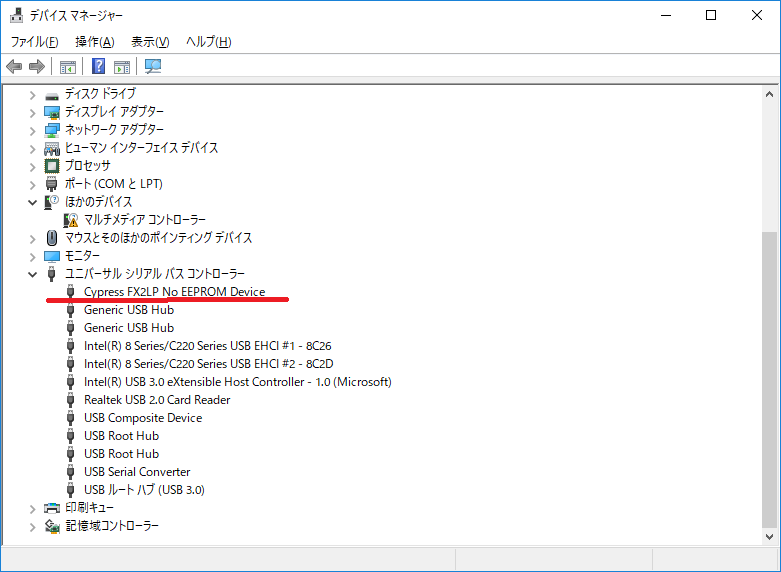Screen dimensions: 781x572
Task: Click the ポート (COM と LPT) icon
Action: click(x=51, y=184)
